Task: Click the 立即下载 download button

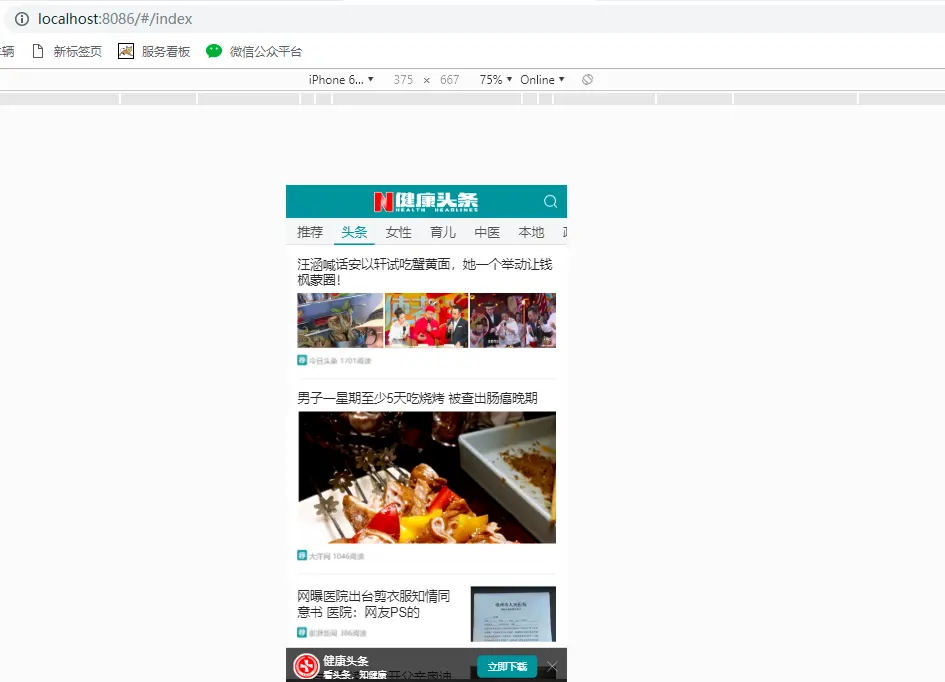Action: point(507,667)
